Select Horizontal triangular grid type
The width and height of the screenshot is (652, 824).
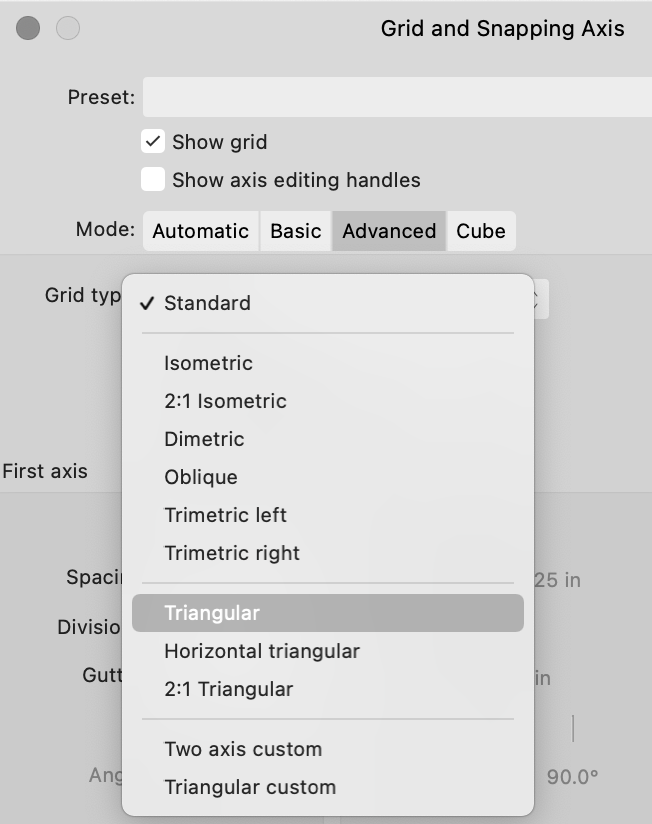click(x=260, y=651)
